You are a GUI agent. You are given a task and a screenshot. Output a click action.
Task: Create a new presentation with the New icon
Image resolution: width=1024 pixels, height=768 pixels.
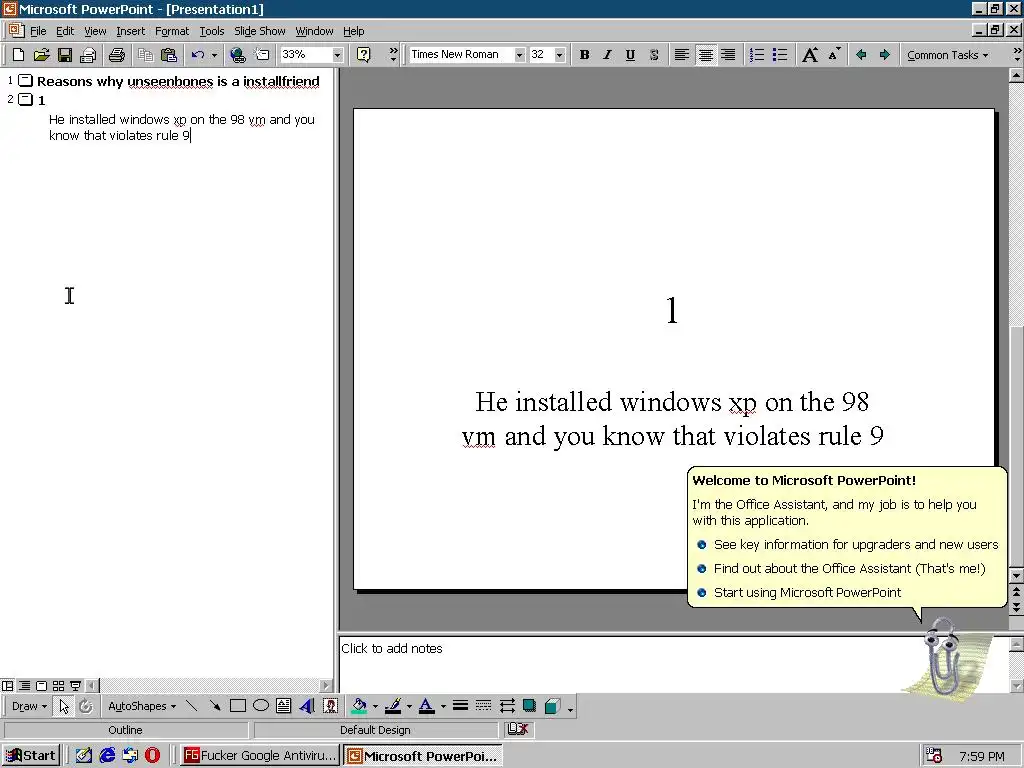pyautogui.click(x=18, y=55)
